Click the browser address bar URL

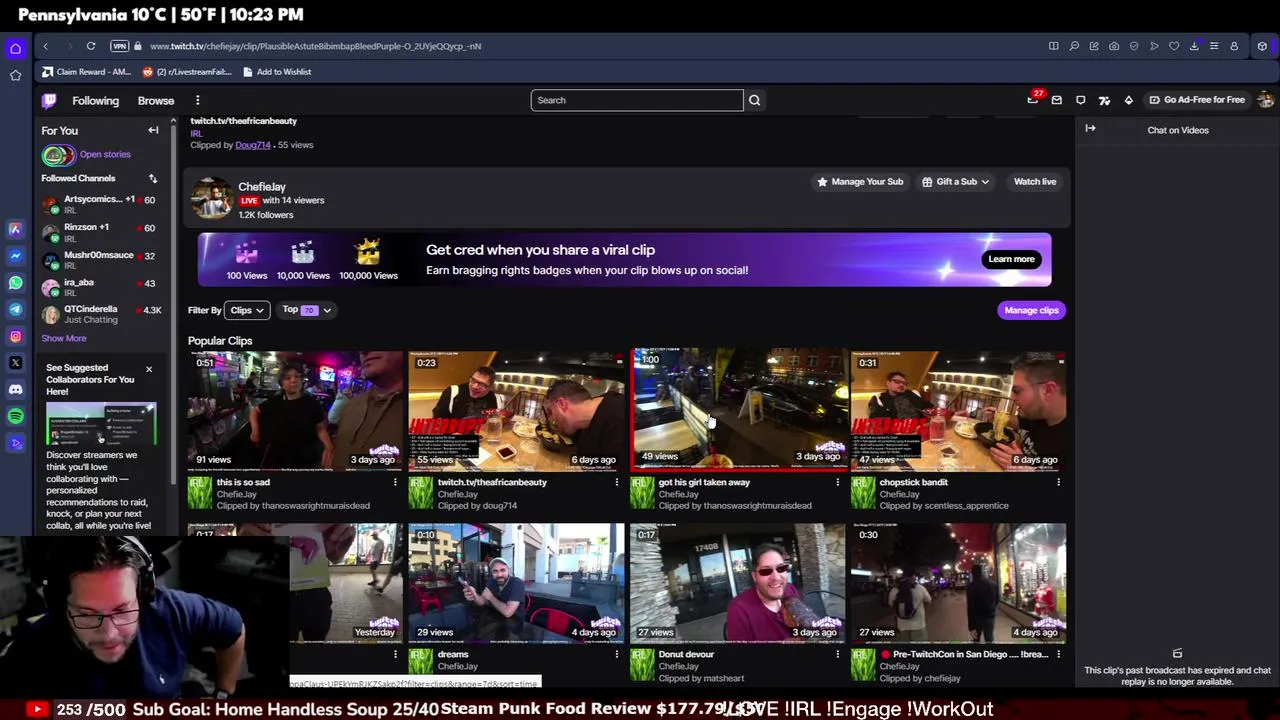(x=315, y=46)
